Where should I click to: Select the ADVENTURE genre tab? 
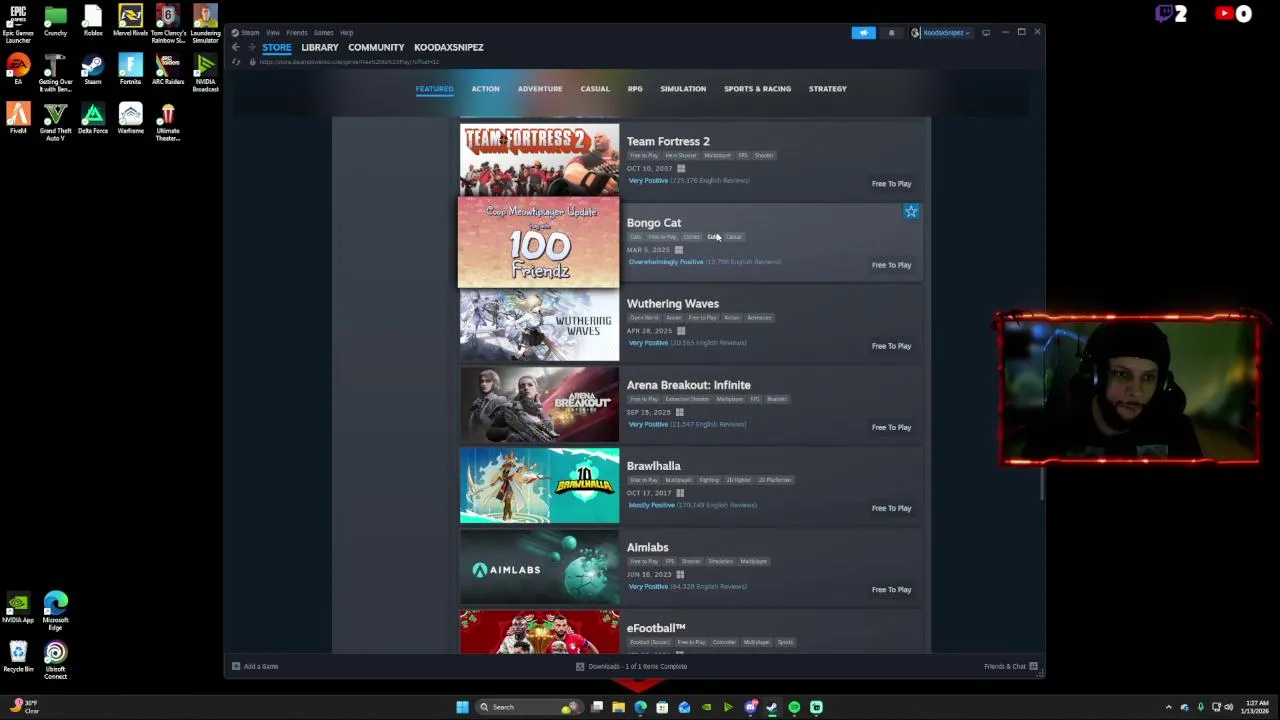pyautogui.click(x=540, y=89)
